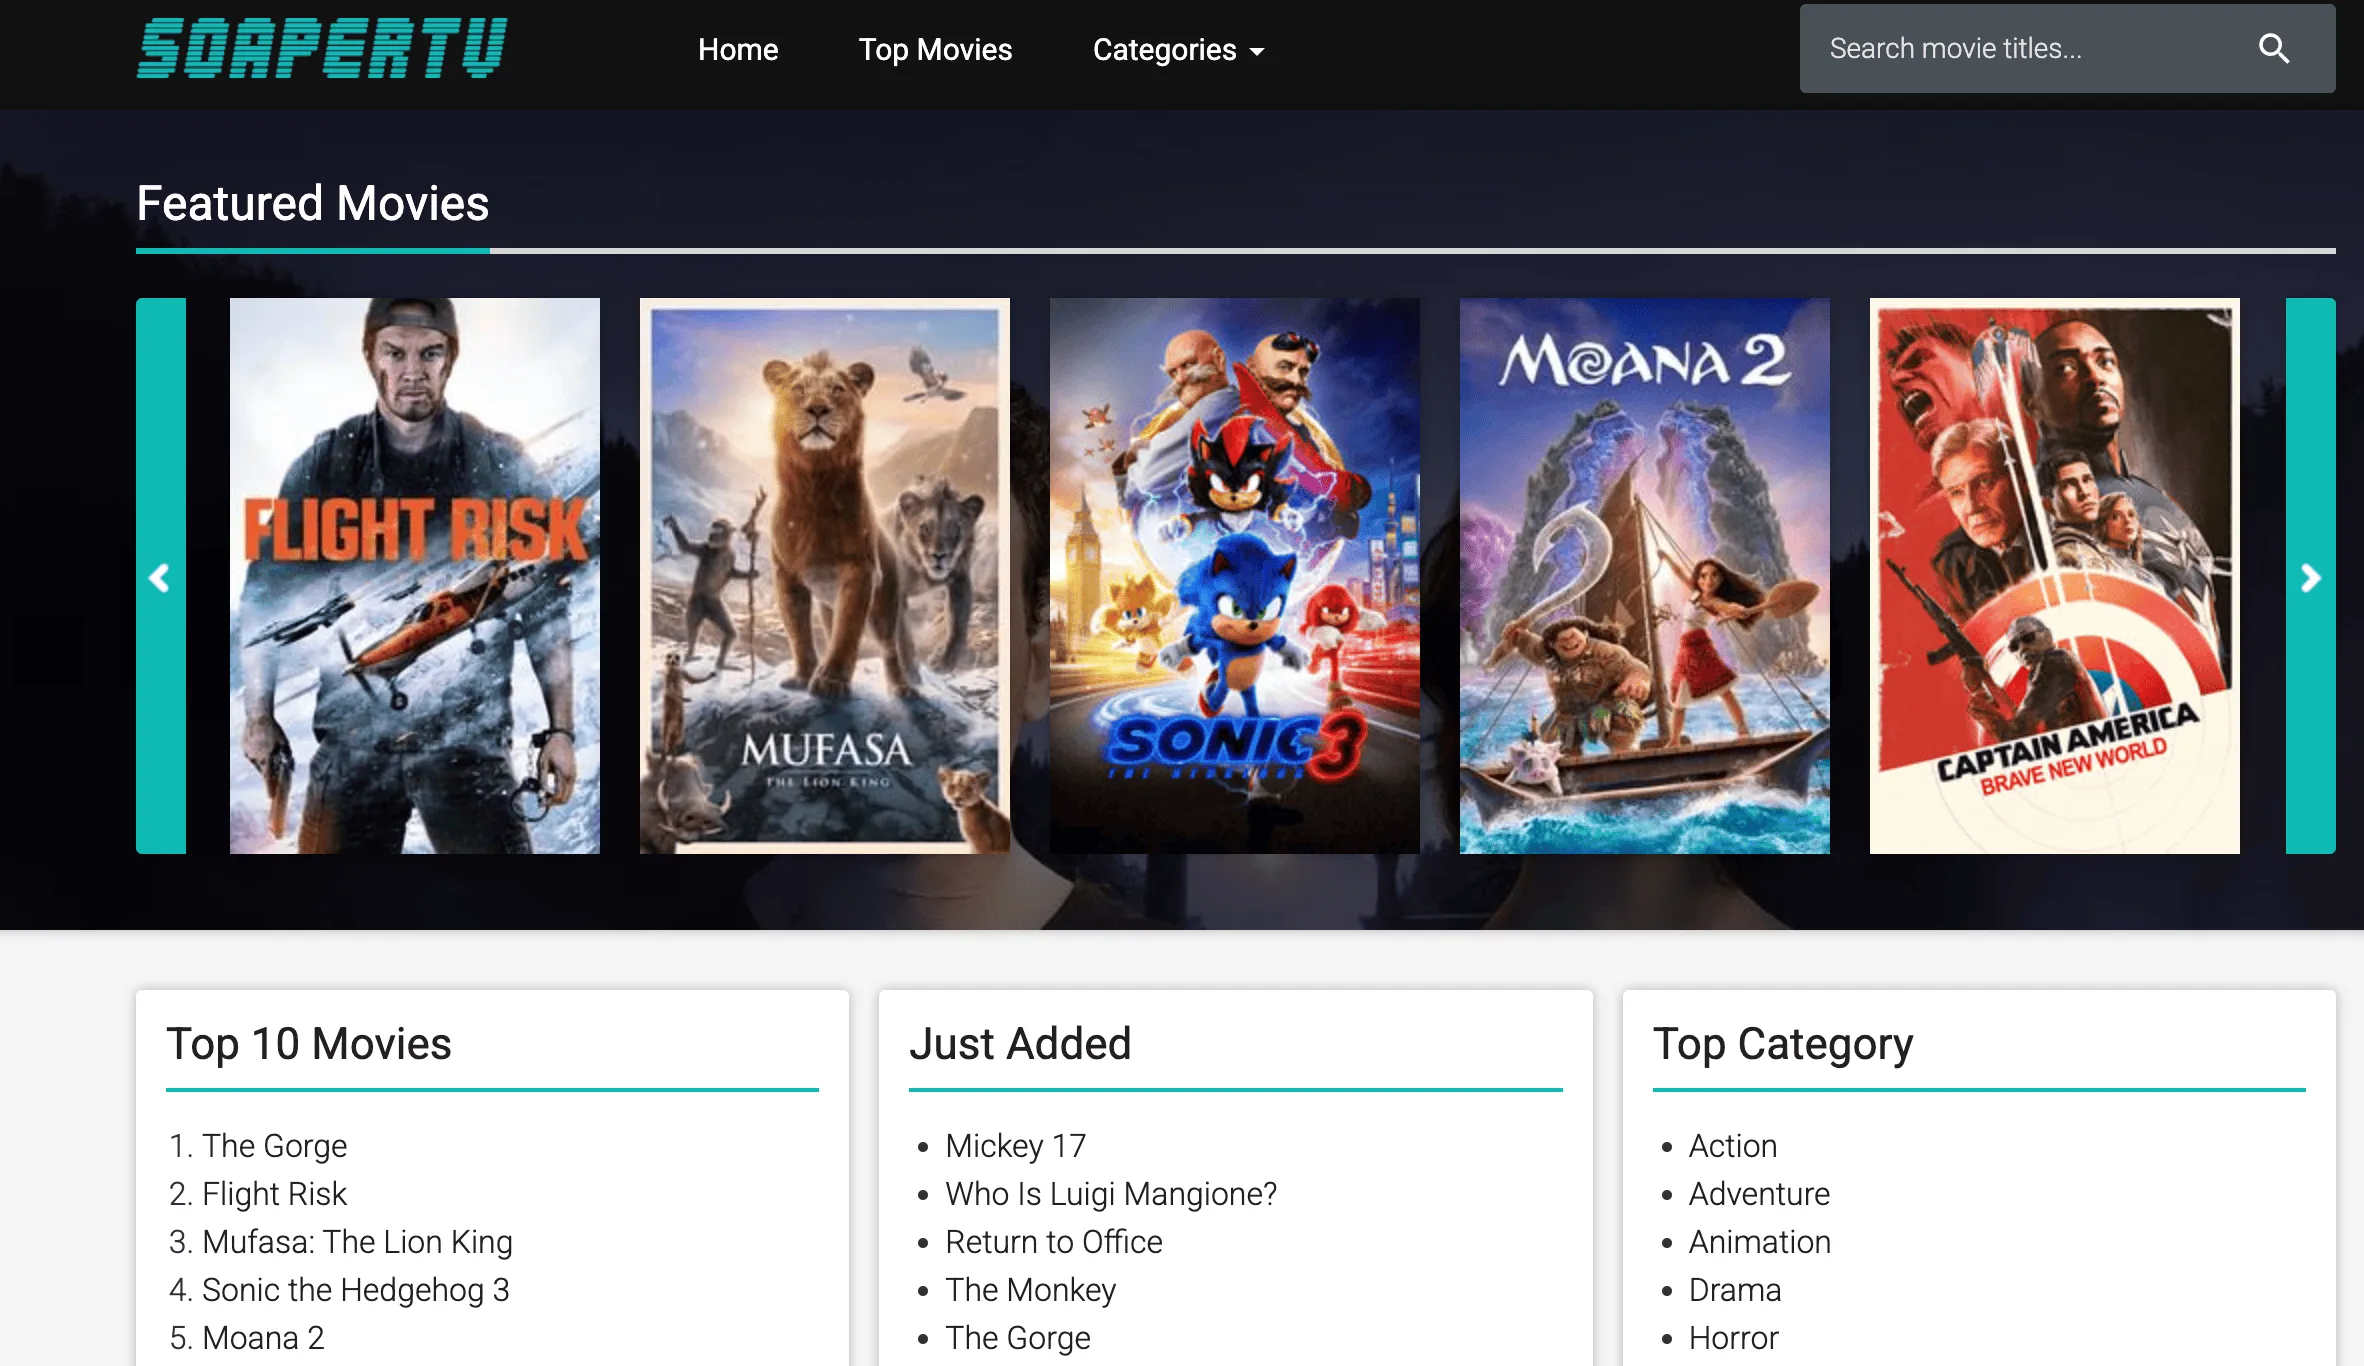Click the carousel next arrow
The width and height of the screenshot is (2364, 1366).
[x=2310, y=577]
